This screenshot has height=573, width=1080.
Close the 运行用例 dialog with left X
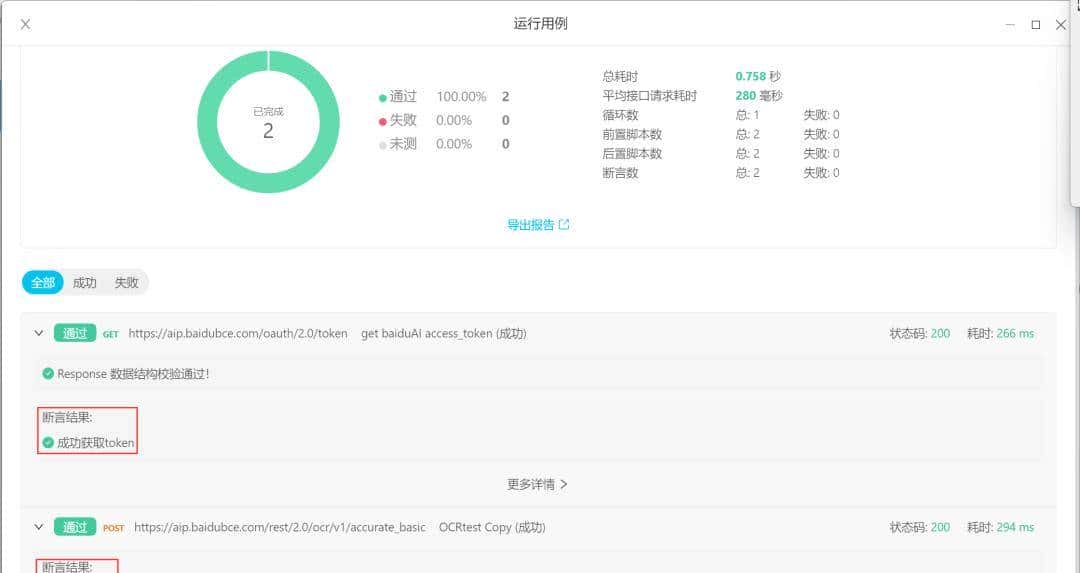pos(25,24)
